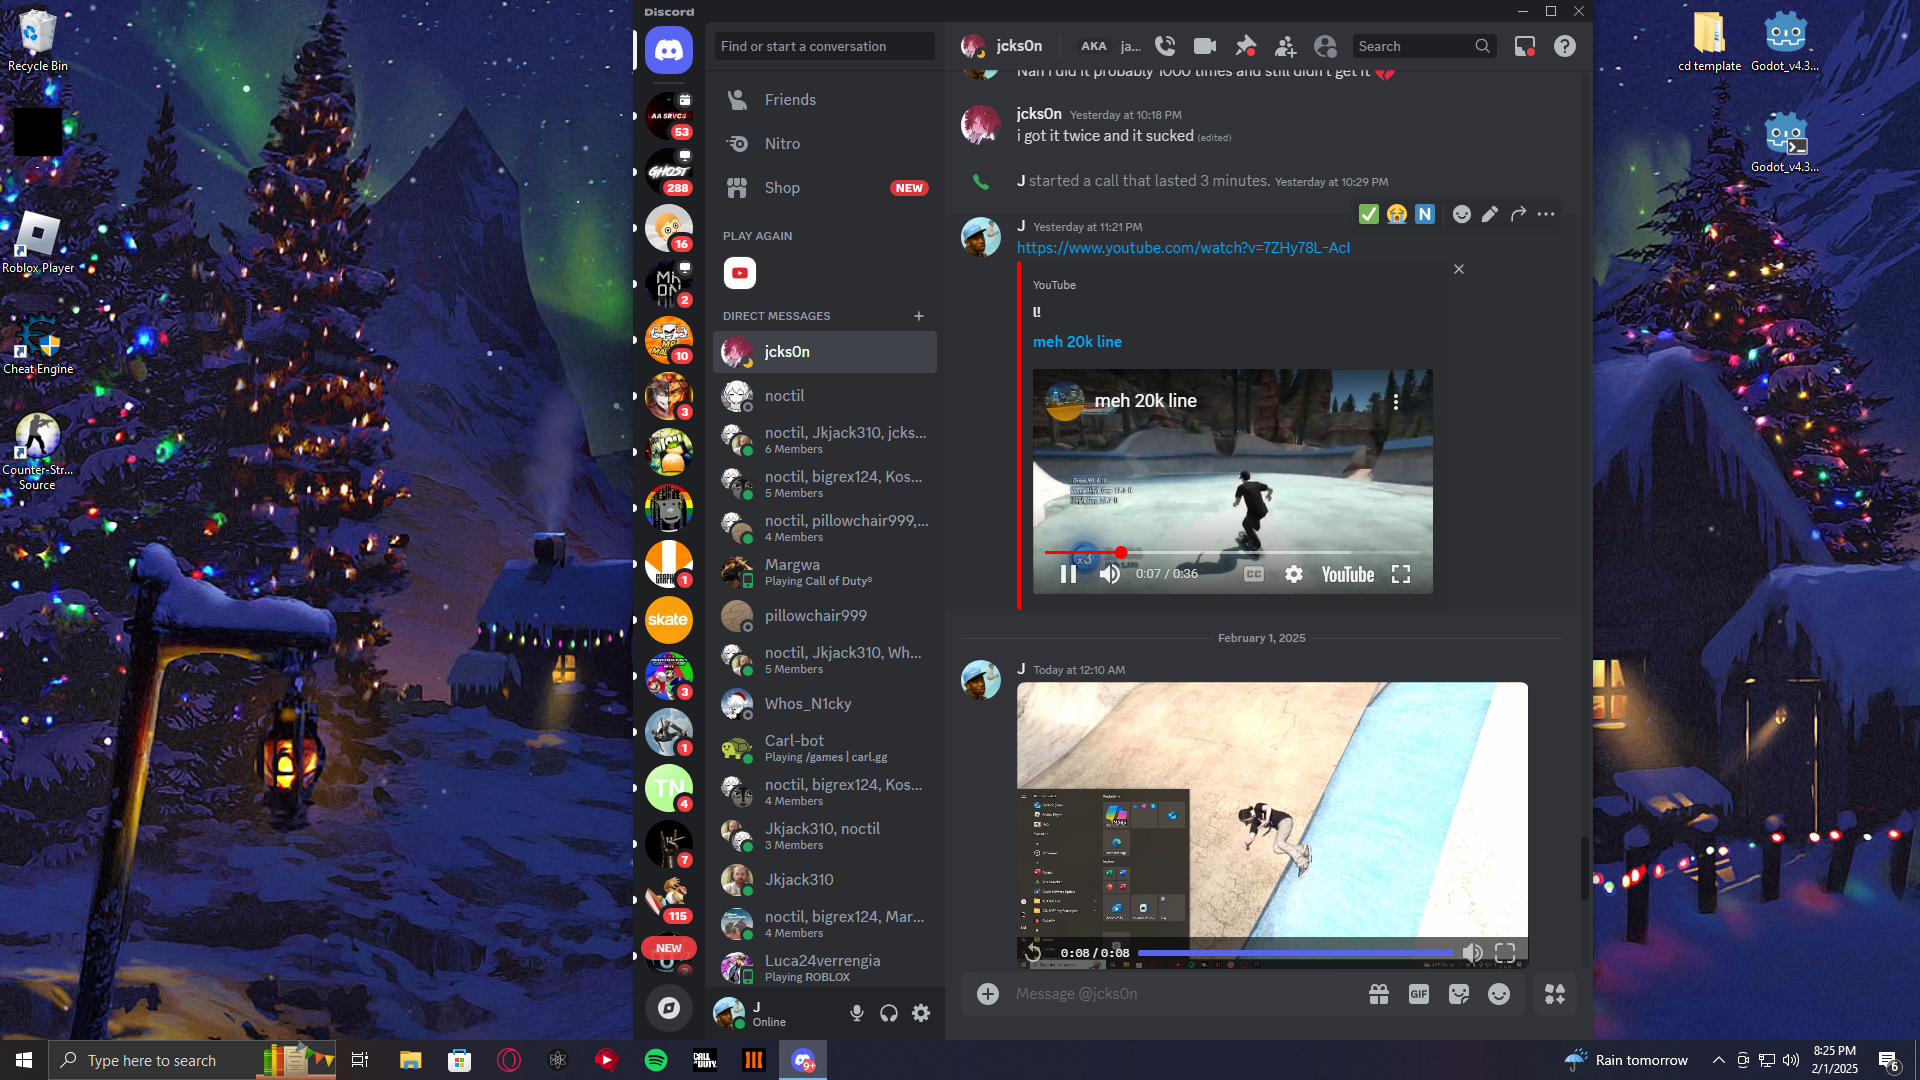Mute the microphone

click(857, 1013)
